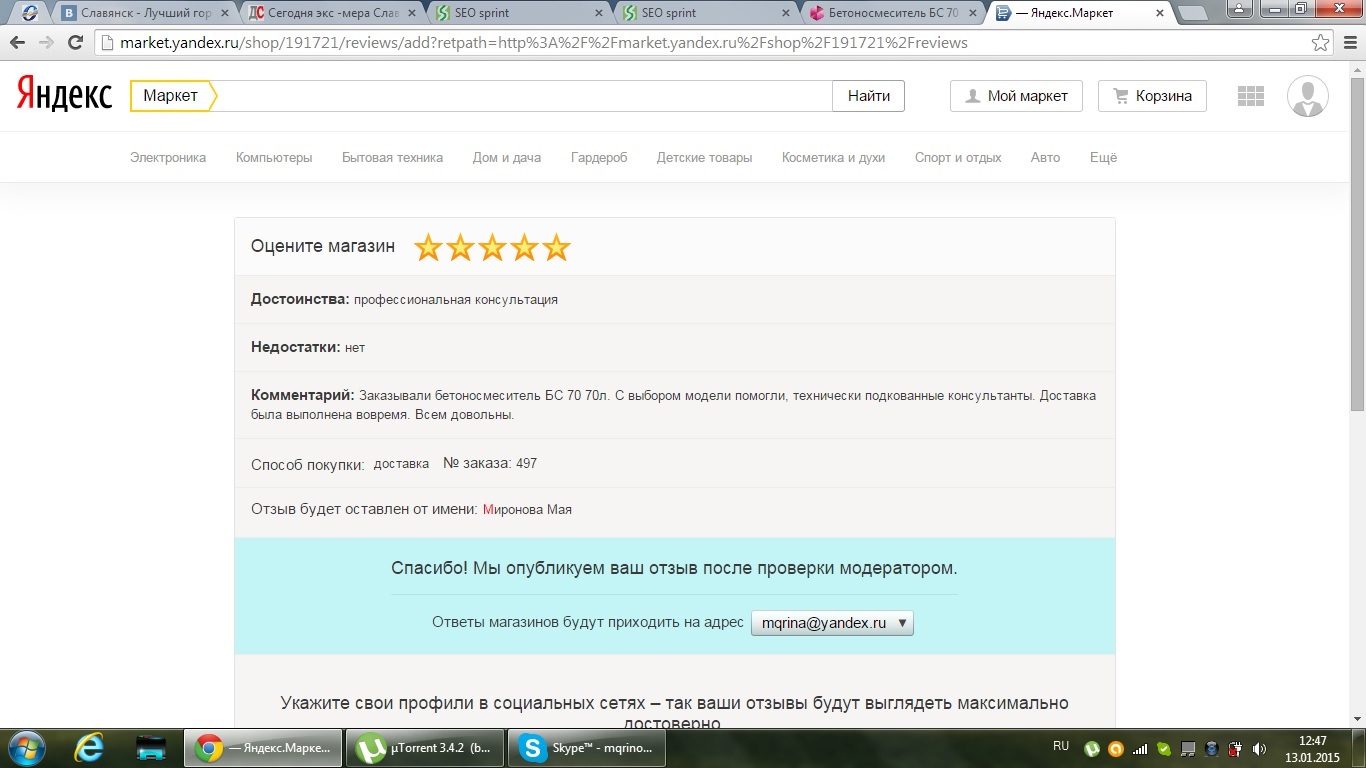
Task: Launch Internet Explorer from the taskbar
Action: pyautogui.click(x=89, y=747)
